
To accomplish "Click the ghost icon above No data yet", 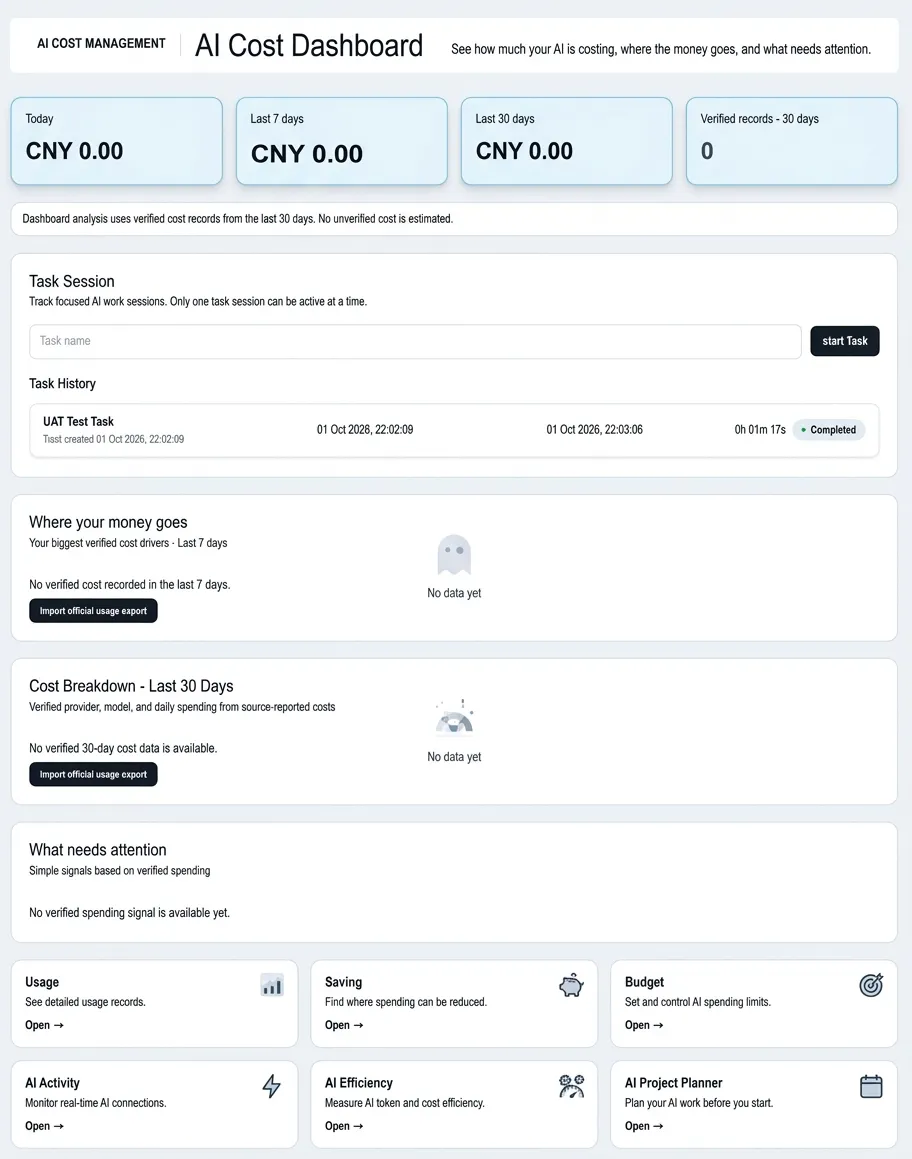I will pos(454,554).
